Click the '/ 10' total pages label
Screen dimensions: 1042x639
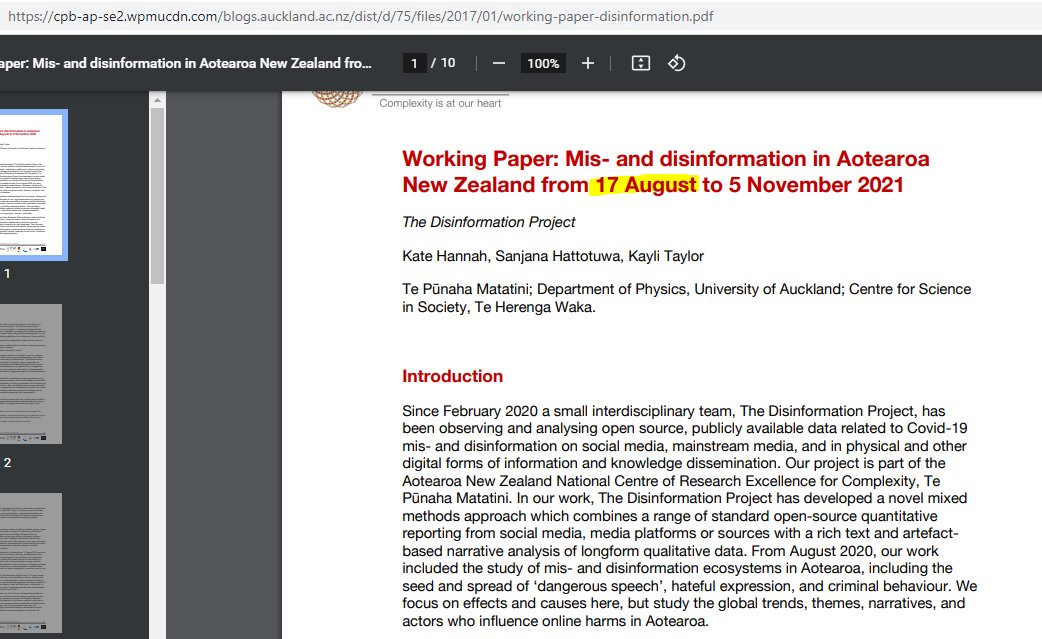443,63
